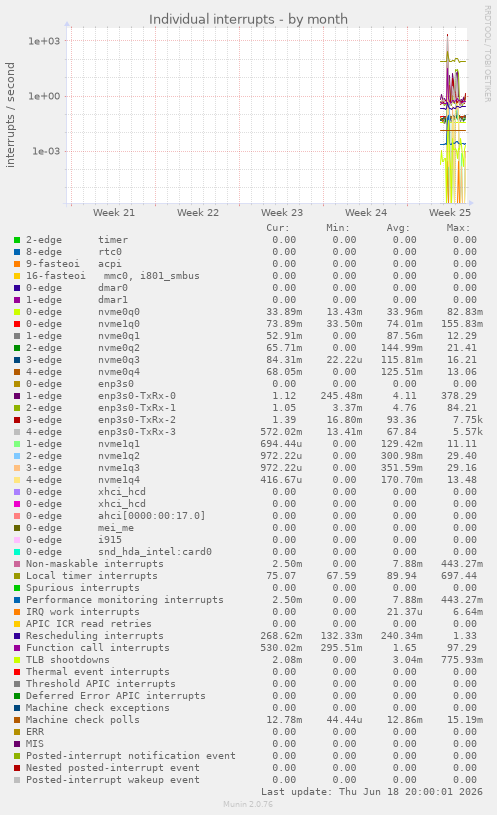The image size is (497, 815).
Task: Click the IRQ work interrupts label
Action: pyautogui.click(x=83, y=612)
